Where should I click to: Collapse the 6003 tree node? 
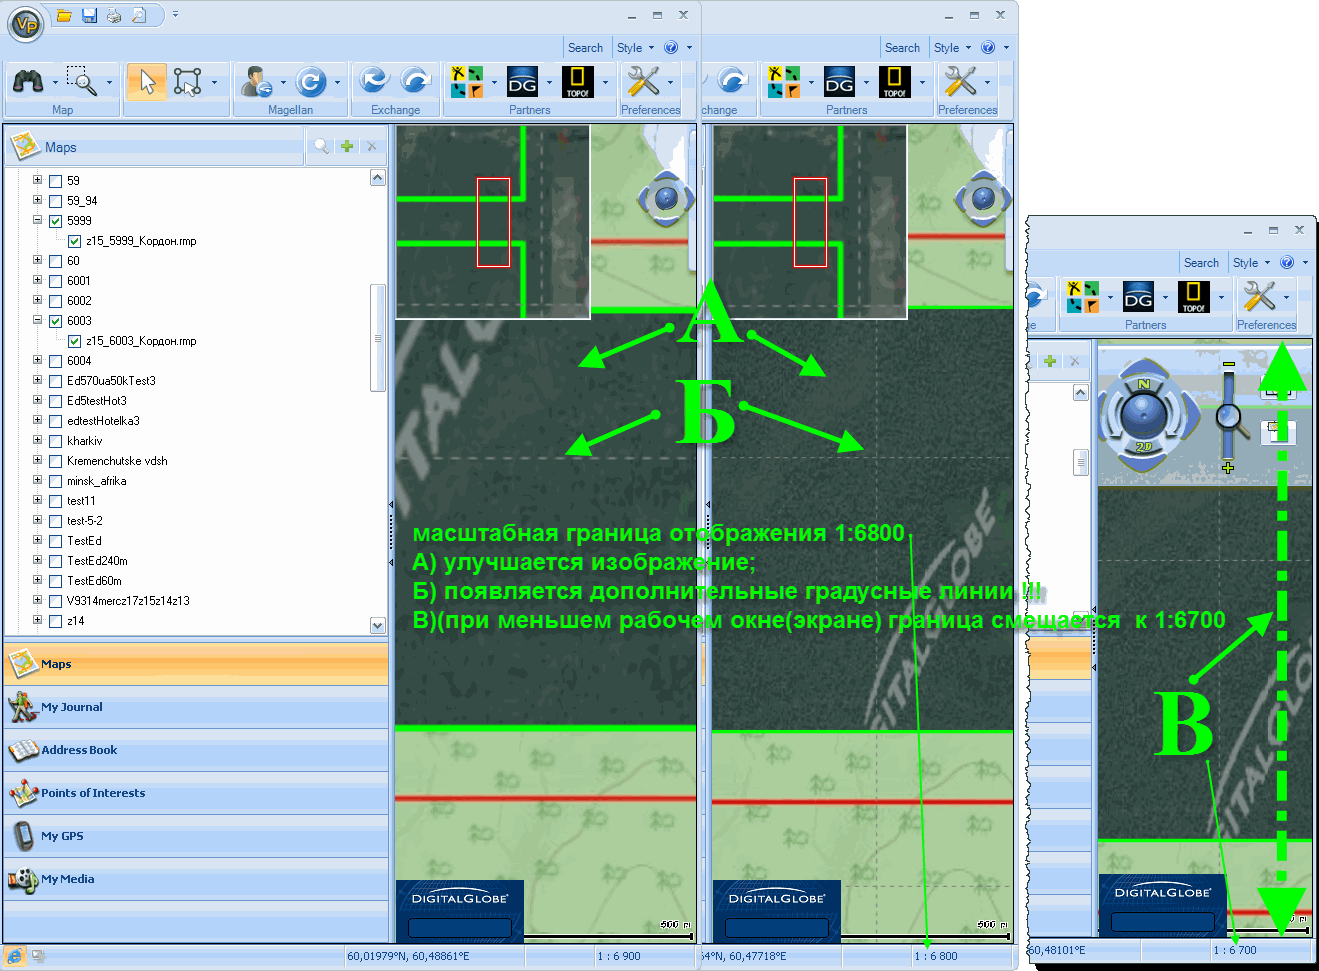coord(38,320)
